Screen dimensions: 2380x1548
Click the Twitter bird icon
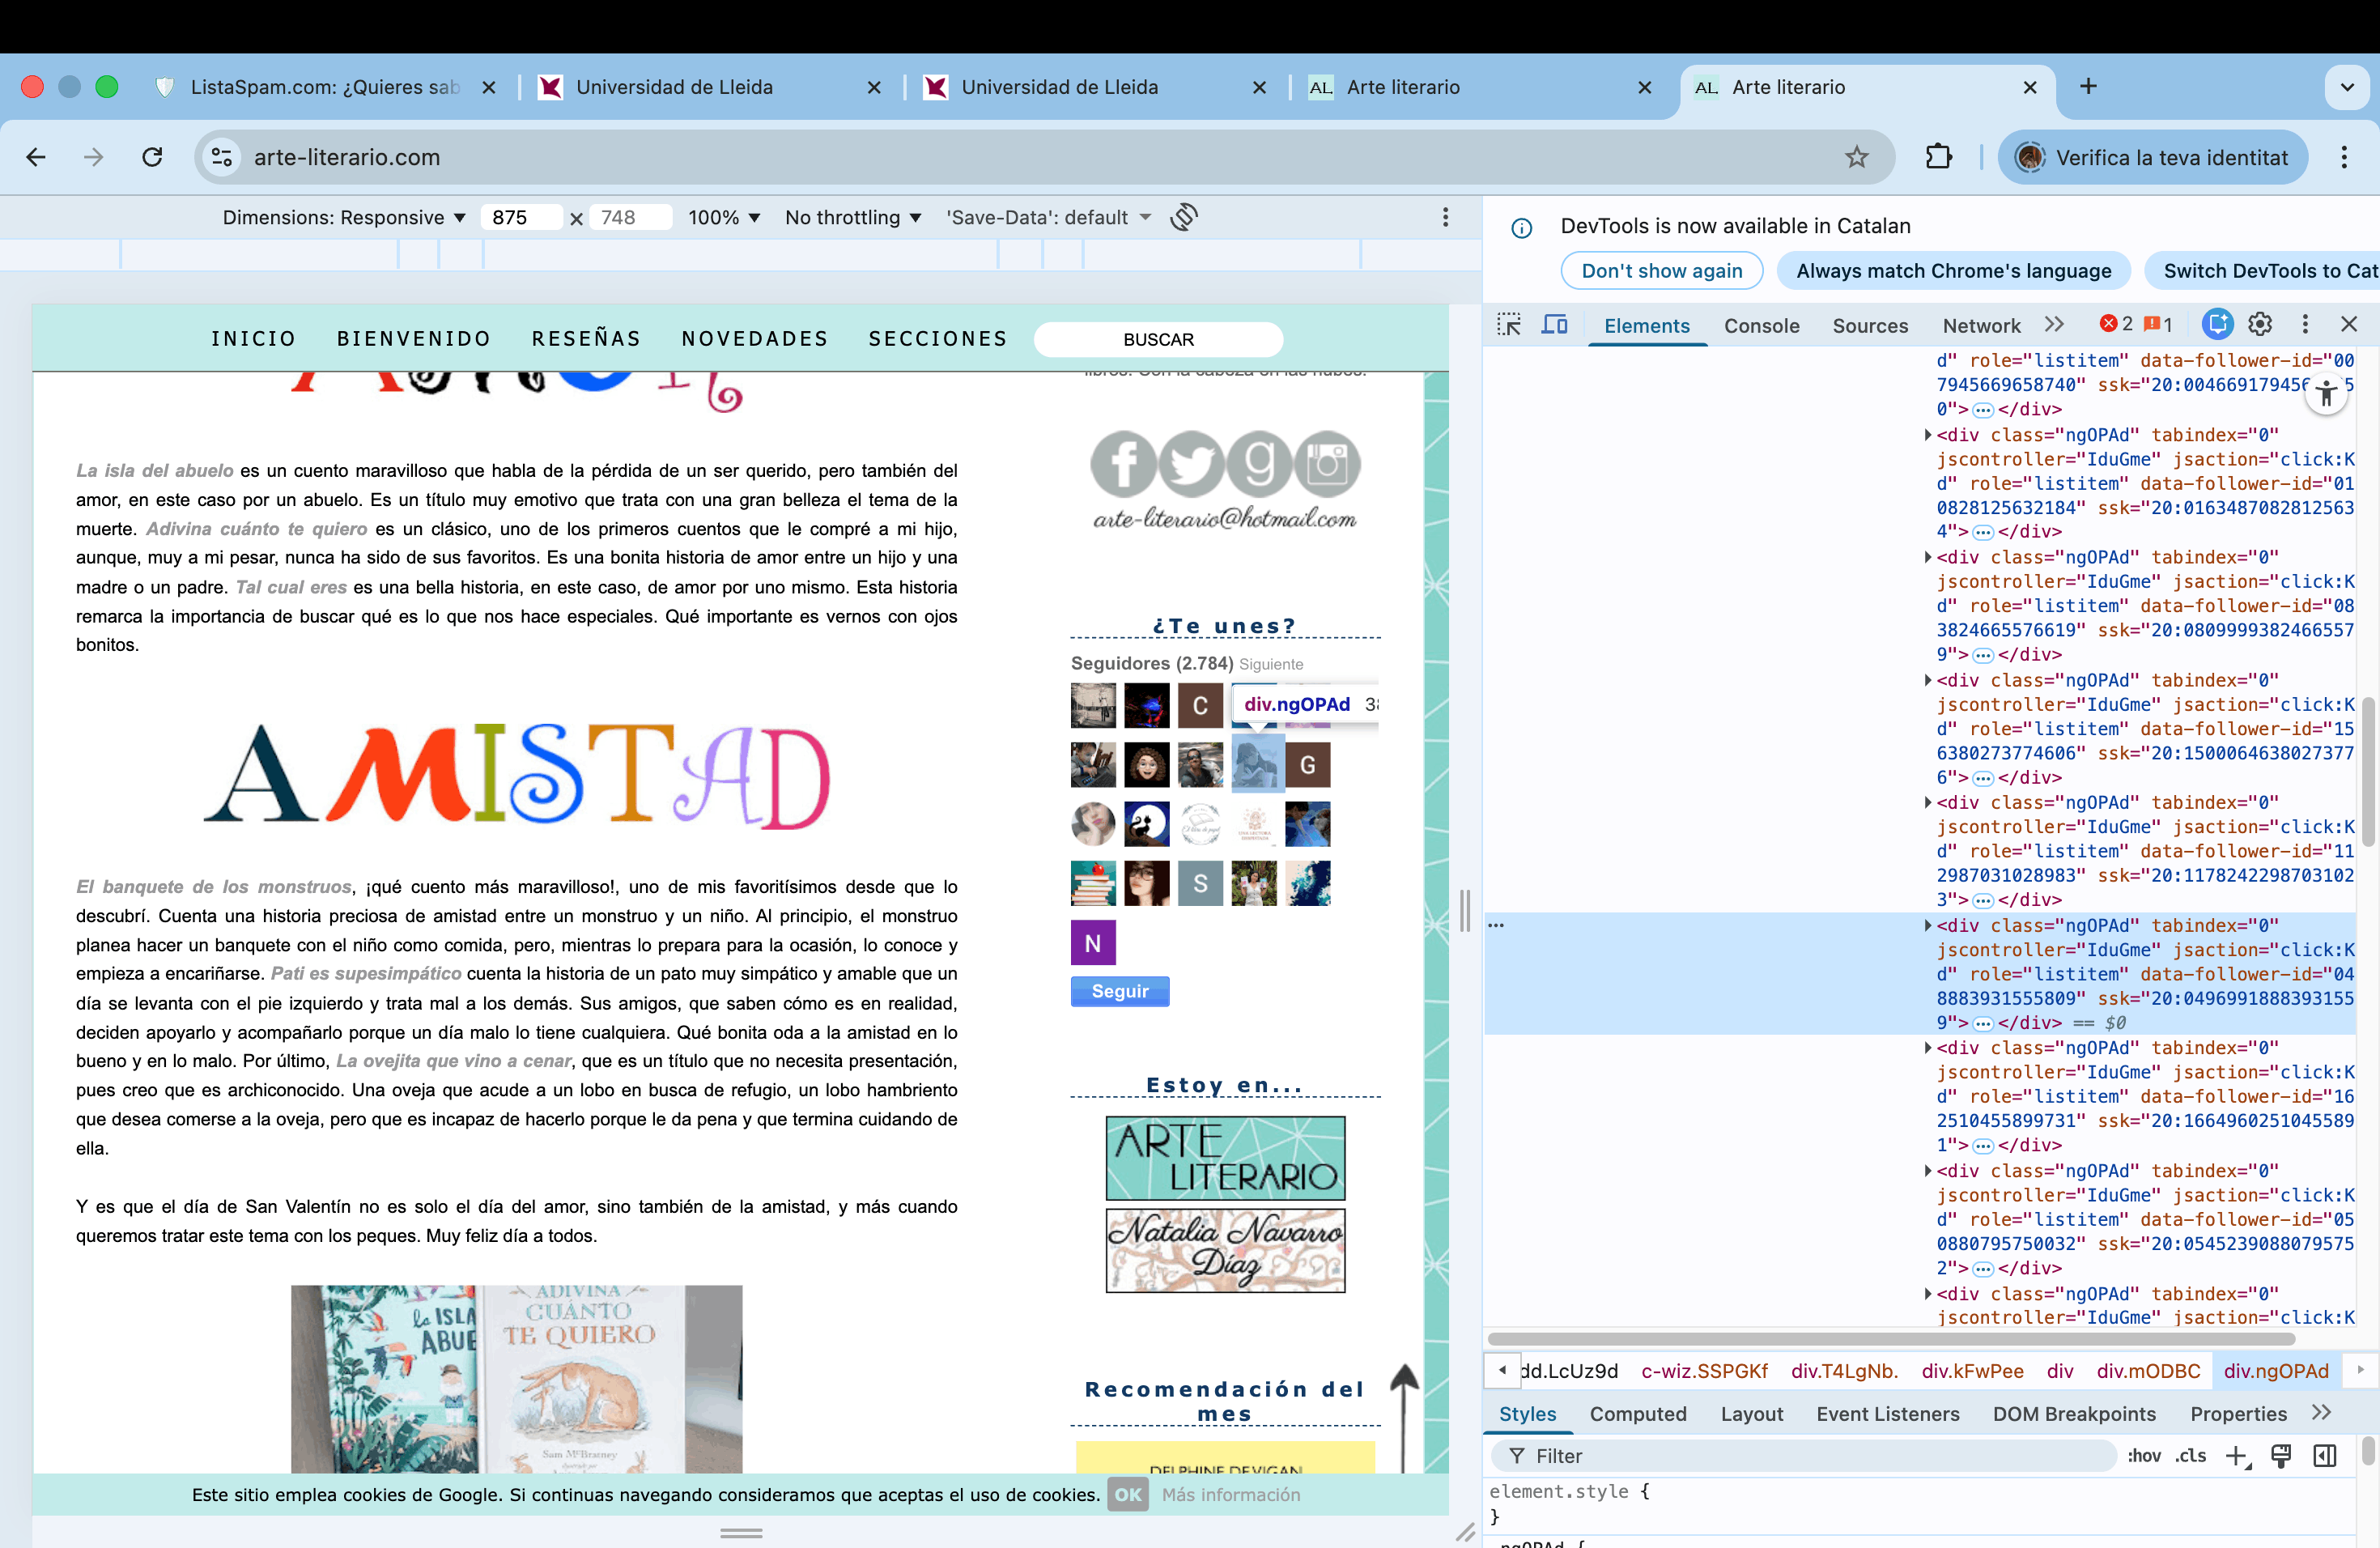[x=1191, y=464]
